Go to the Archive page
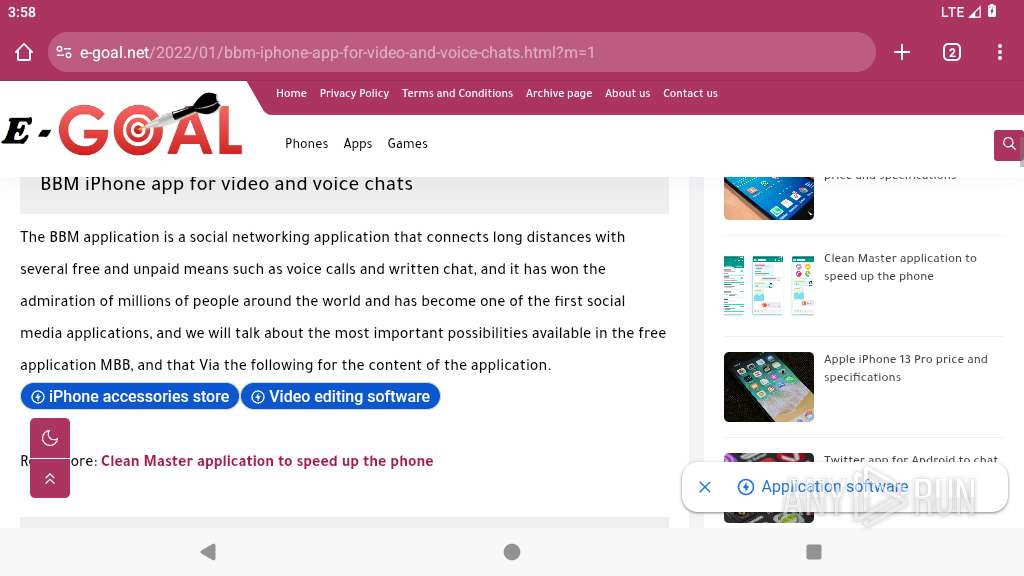This screenshot has width=1024, height=576. pos(559,93)
